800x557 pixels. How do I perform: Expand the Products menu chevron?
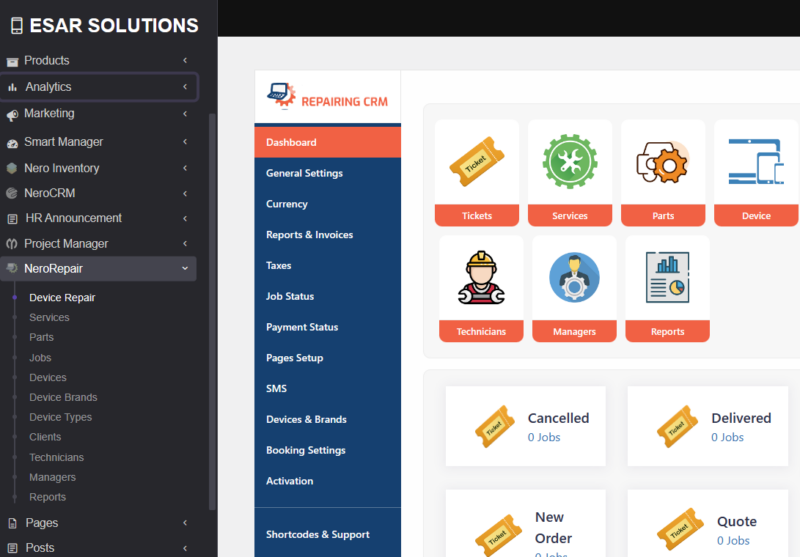point(185,60)
